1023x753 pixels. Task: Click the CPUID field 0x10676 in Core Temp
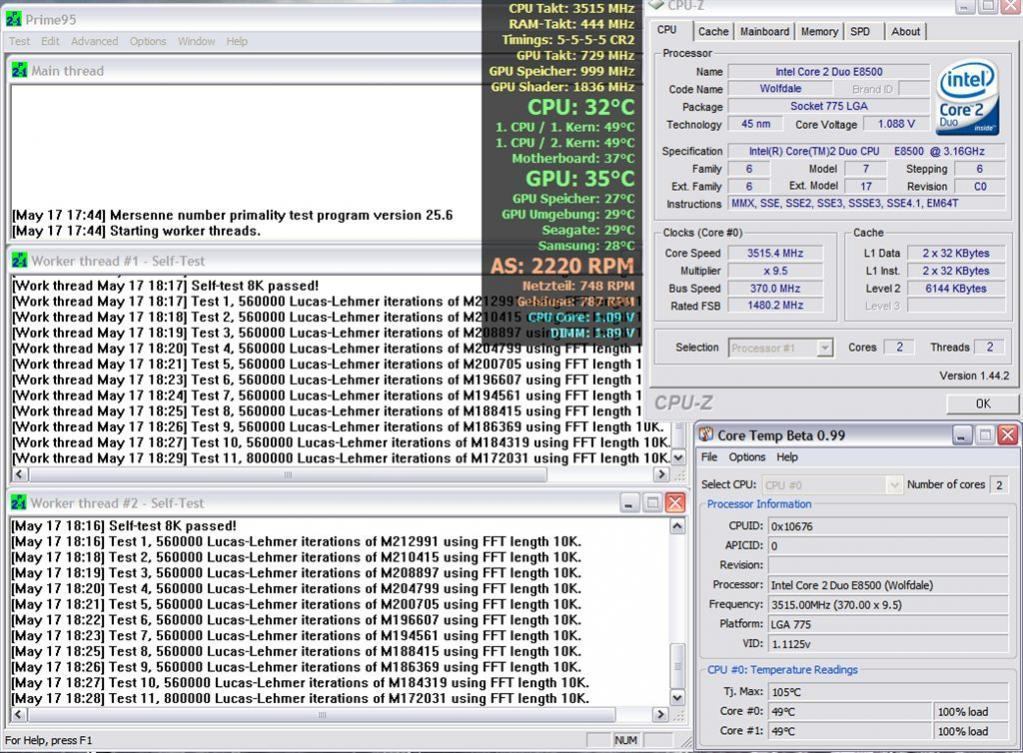point(889,526)
